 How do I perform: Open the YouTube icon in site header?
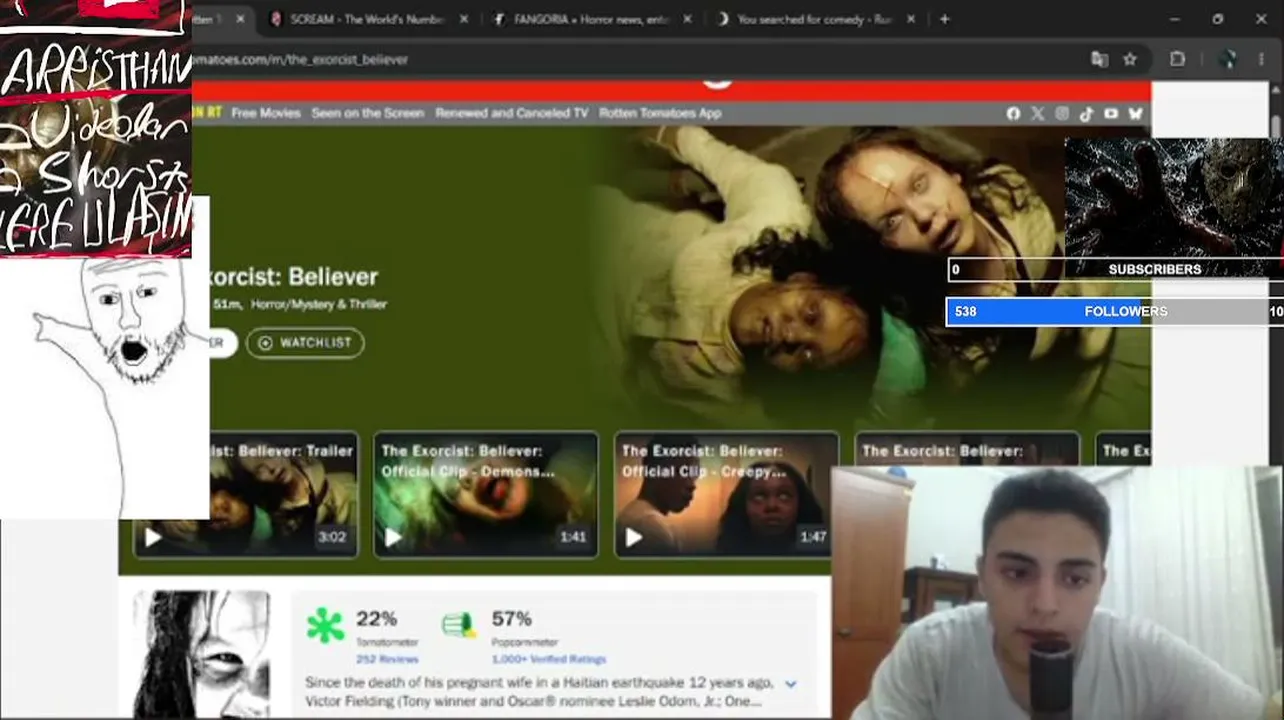point(1111,114)
